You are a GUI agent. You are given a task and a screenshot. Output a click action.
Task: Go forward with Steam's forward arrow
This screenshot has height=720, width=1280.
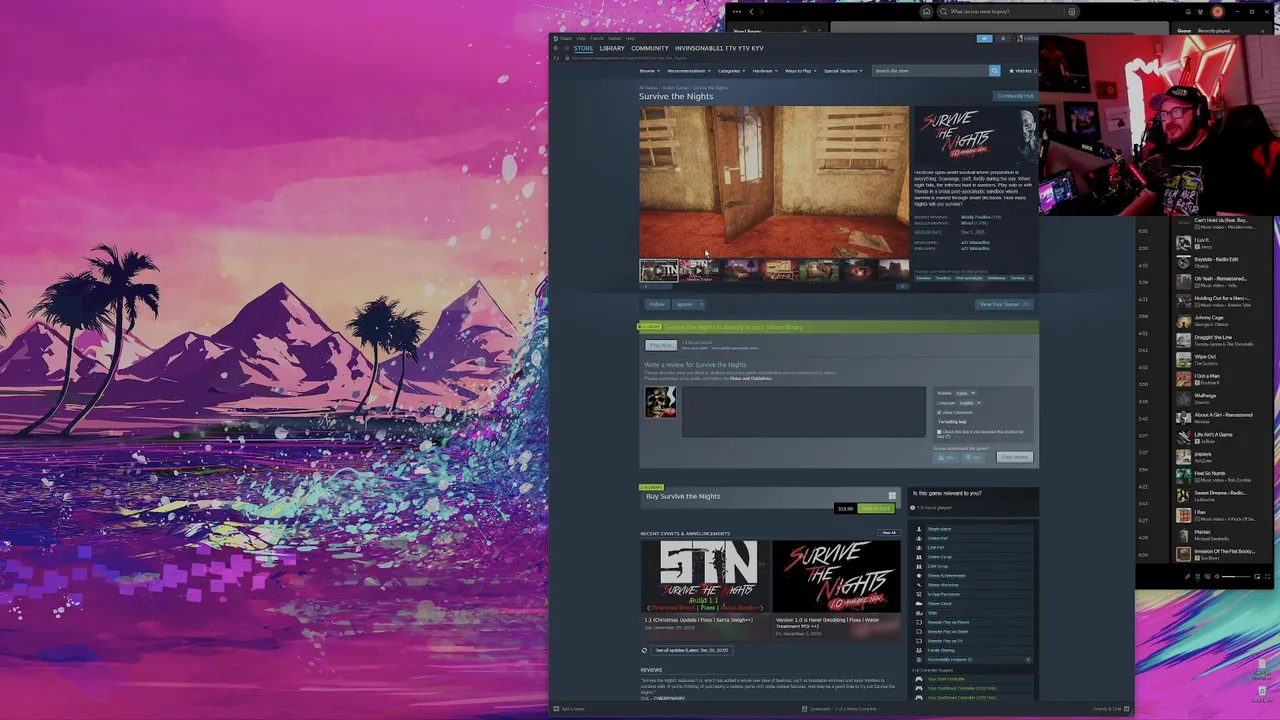567,48
